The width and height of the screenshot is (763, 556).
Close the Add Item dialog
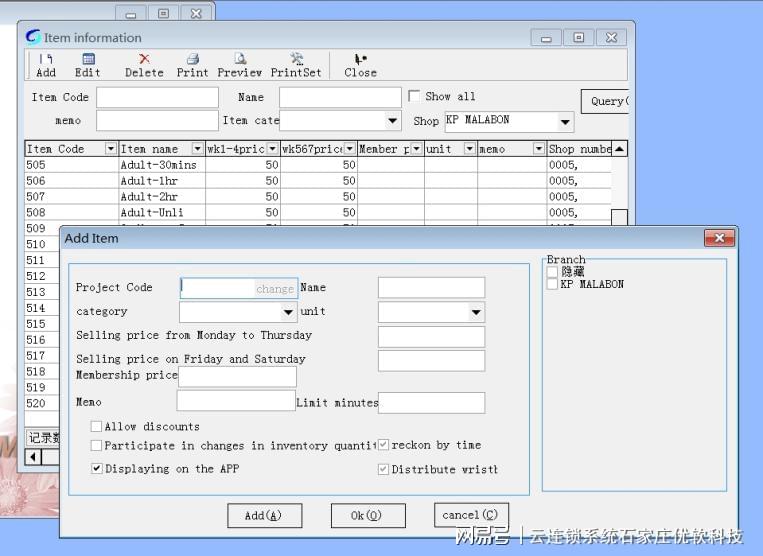click(x=719, y=238)
